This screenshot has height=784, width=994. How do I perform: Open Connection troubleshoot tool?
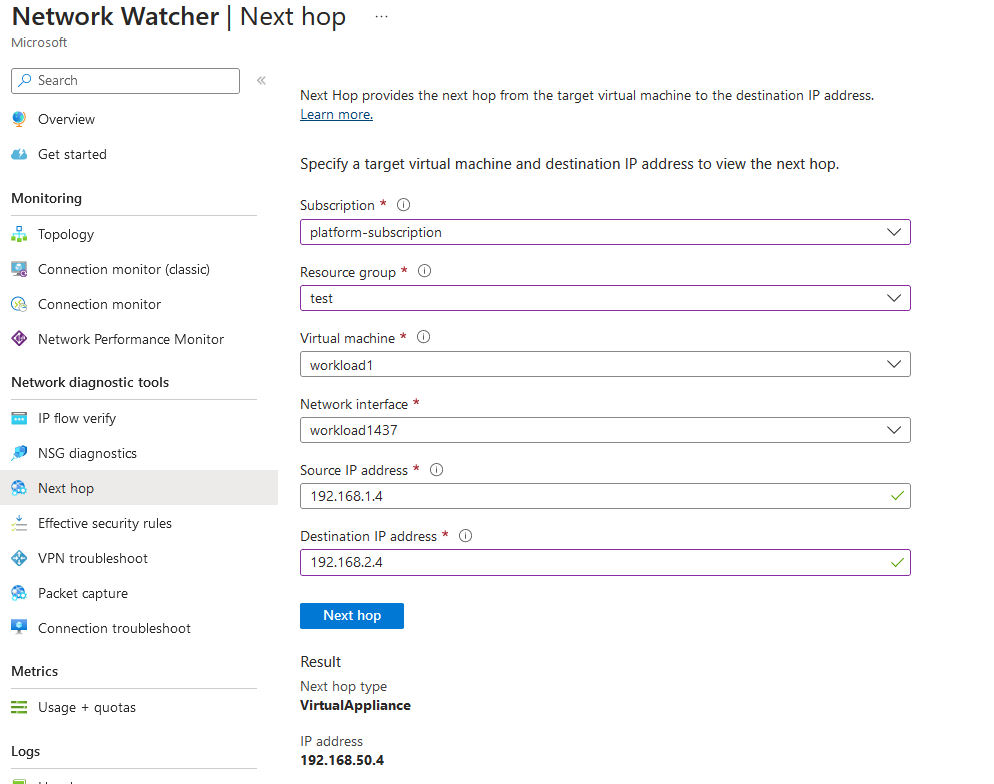point(114,628)
